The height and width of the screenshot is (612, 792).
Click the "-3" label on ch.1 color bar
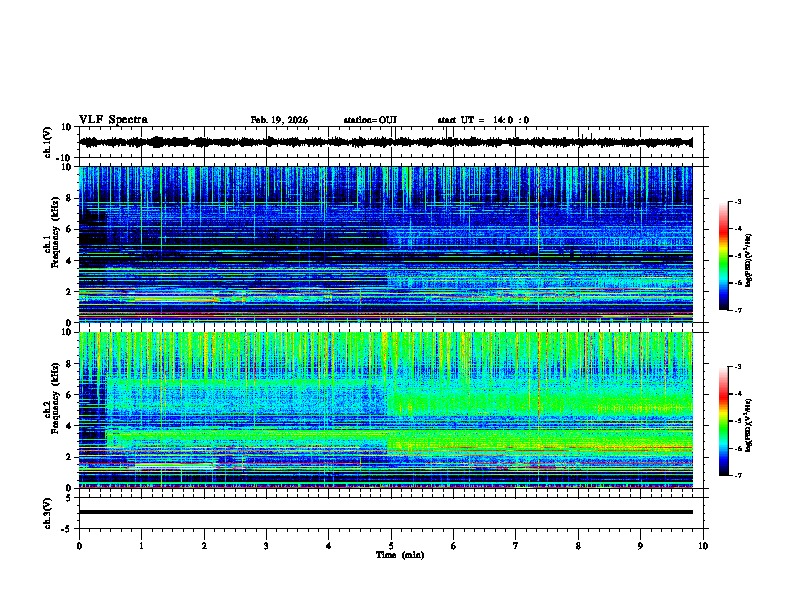click(737, 202)
